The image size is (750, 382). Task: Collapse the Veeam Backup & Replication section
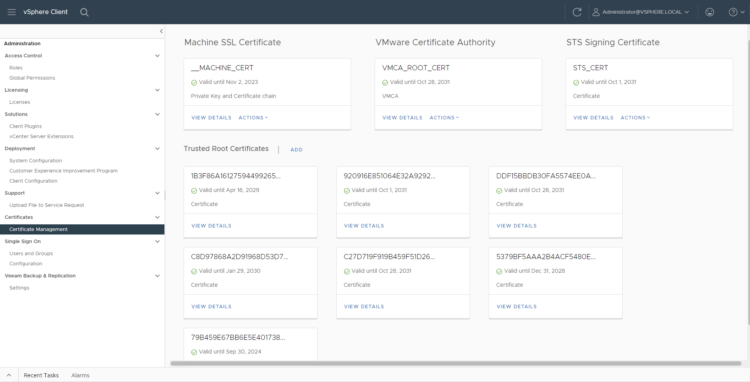(157, 276)
